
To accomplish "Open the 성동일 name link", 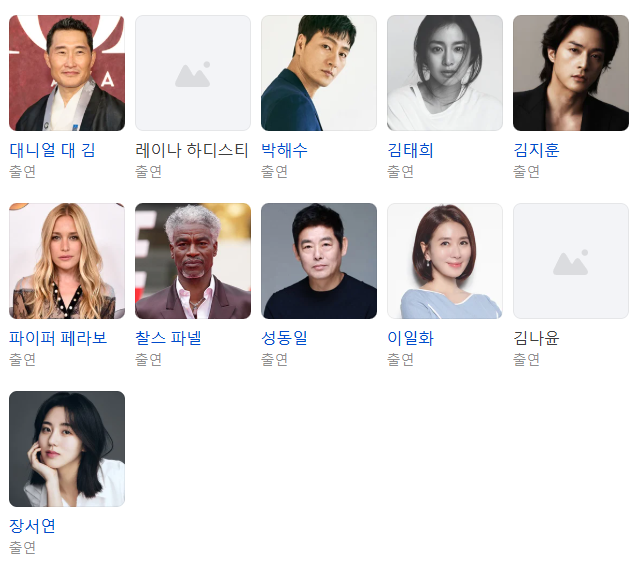I will [284, 338].
